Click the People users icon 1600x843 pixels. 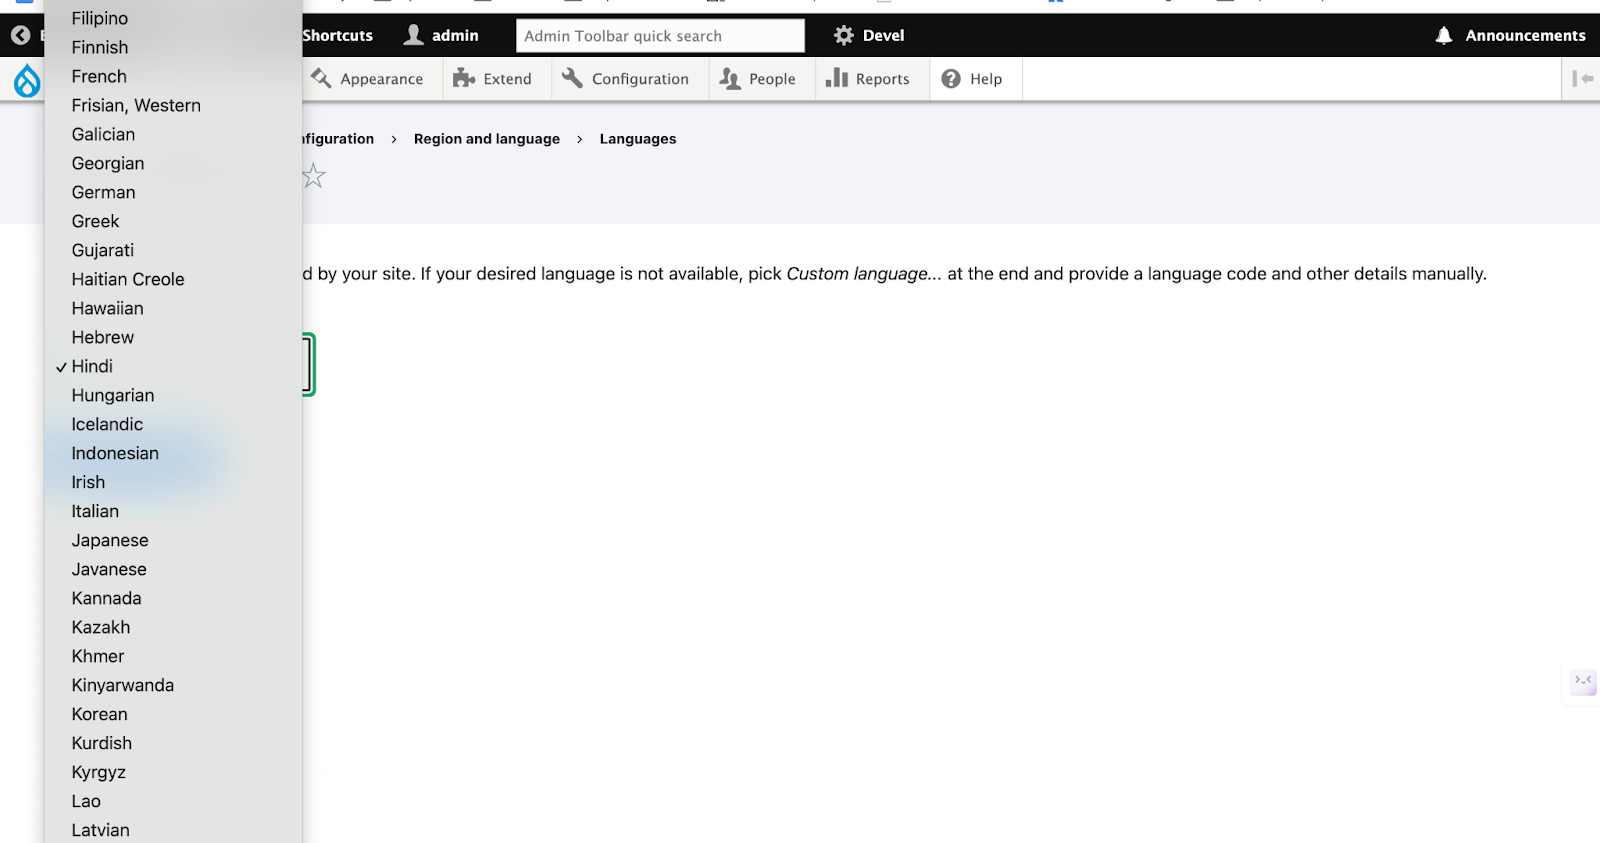pyautogui.click(x=730, y=78)
